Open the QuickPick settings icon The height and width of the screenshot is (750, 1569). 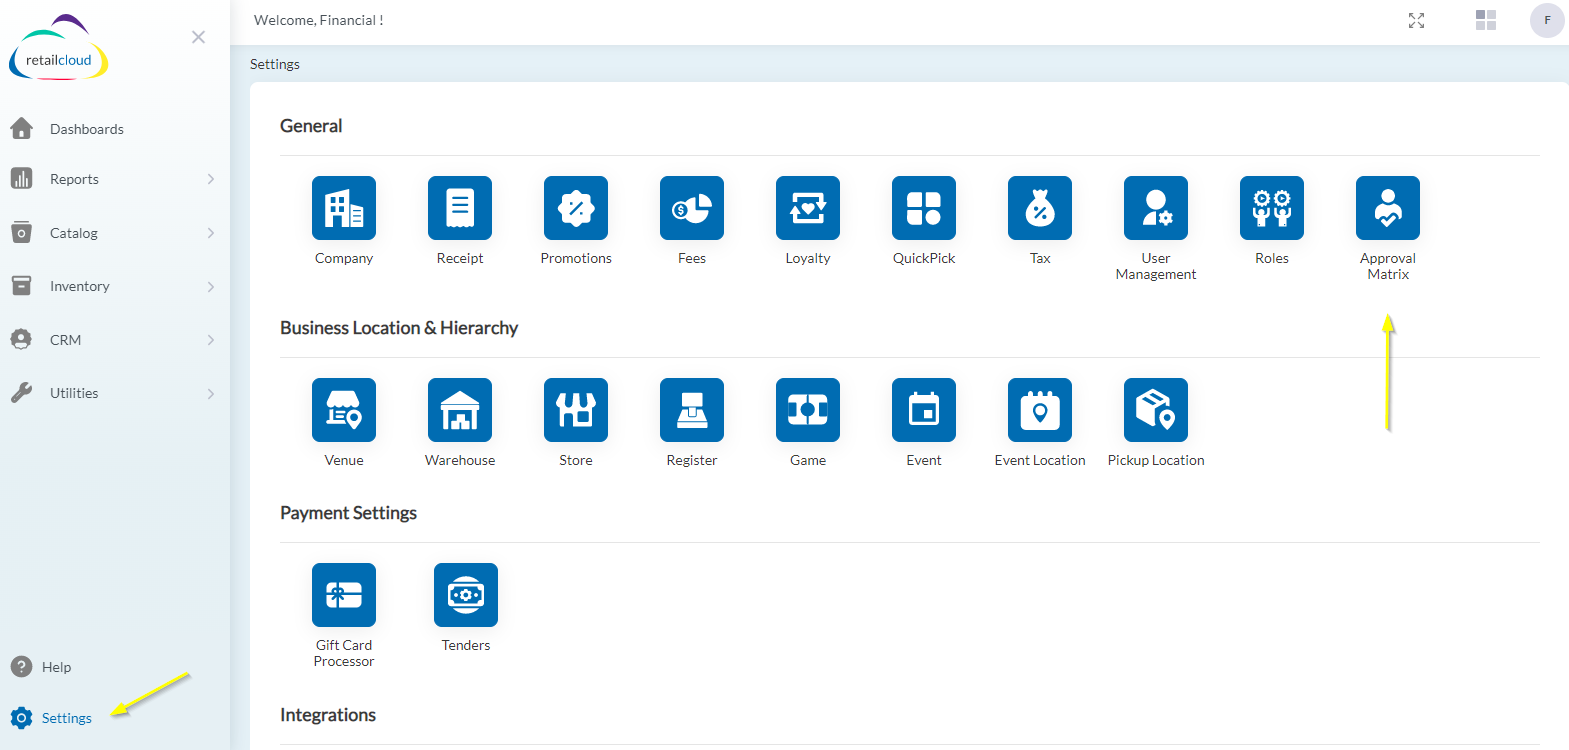point(924,208)
